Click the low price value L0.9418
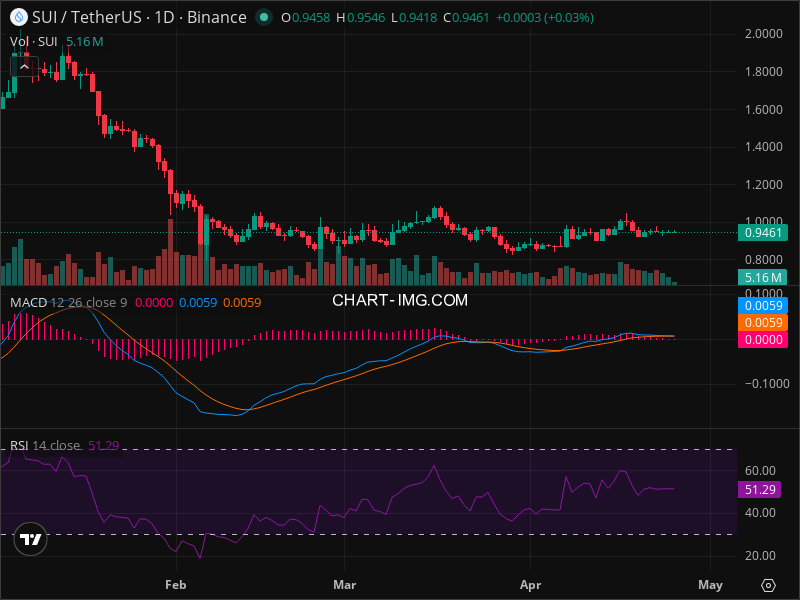Image resolution: width=800 pixels, height=600 pixels. click(414, 18)
